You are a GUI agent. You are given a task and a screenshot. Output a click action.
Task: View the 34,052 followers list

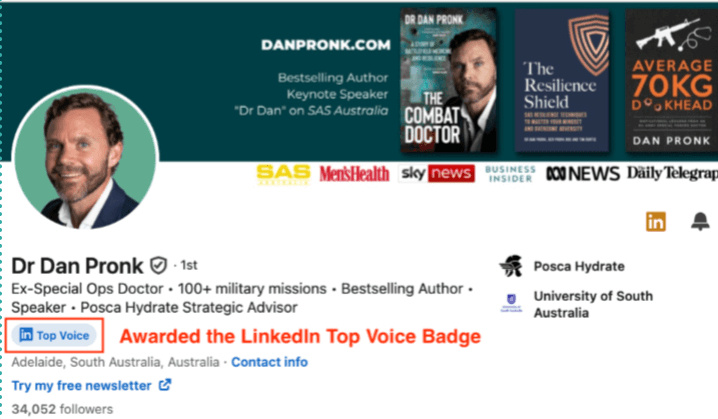click(62, 408)
